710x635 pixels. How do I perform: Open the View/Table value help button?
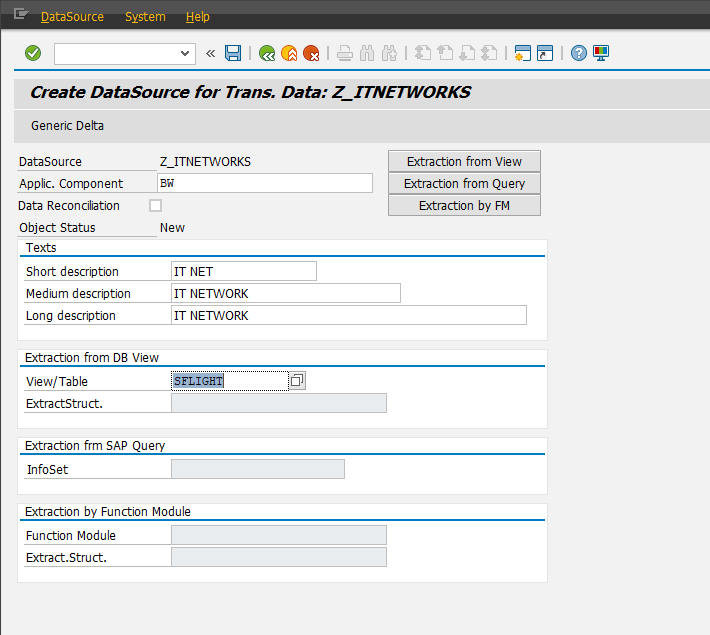coord(297,381)
